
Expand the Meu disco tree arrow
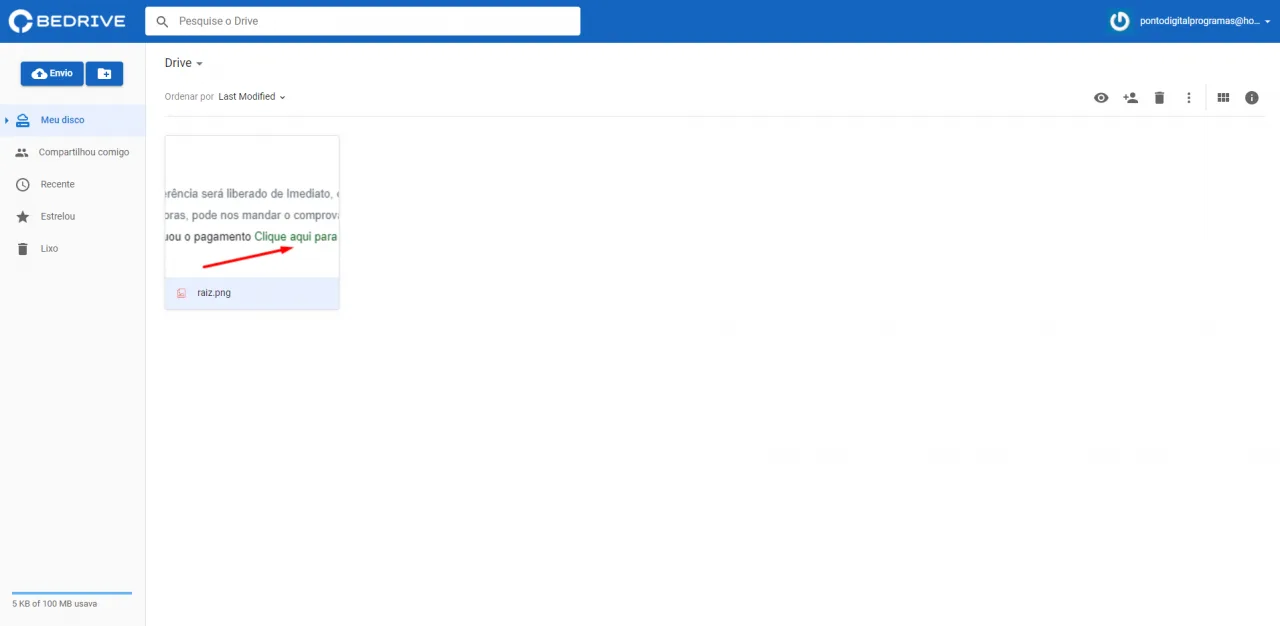point(7,120)
